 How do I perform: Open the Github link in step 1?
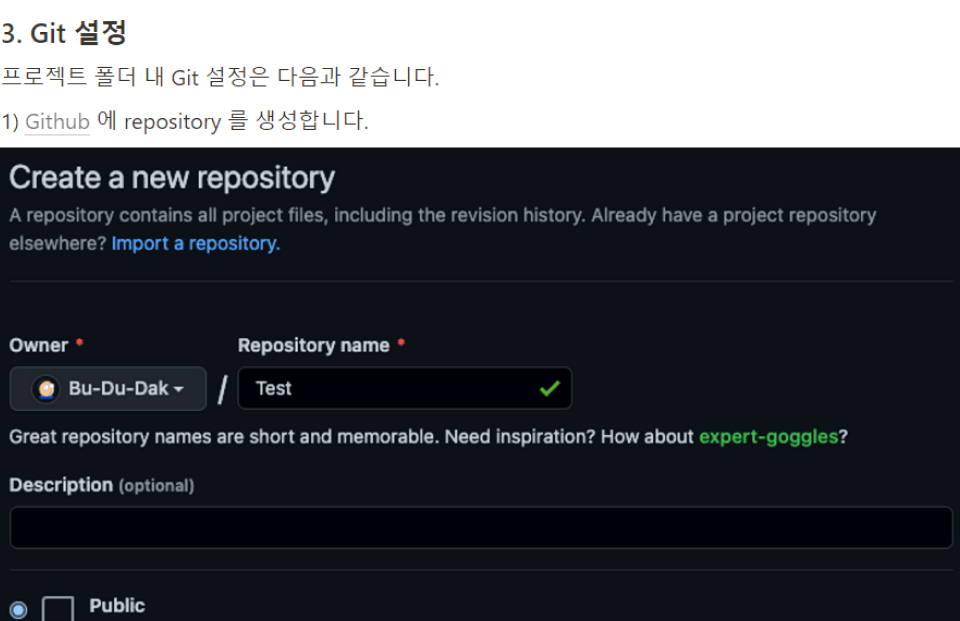(x=58, y=121)
